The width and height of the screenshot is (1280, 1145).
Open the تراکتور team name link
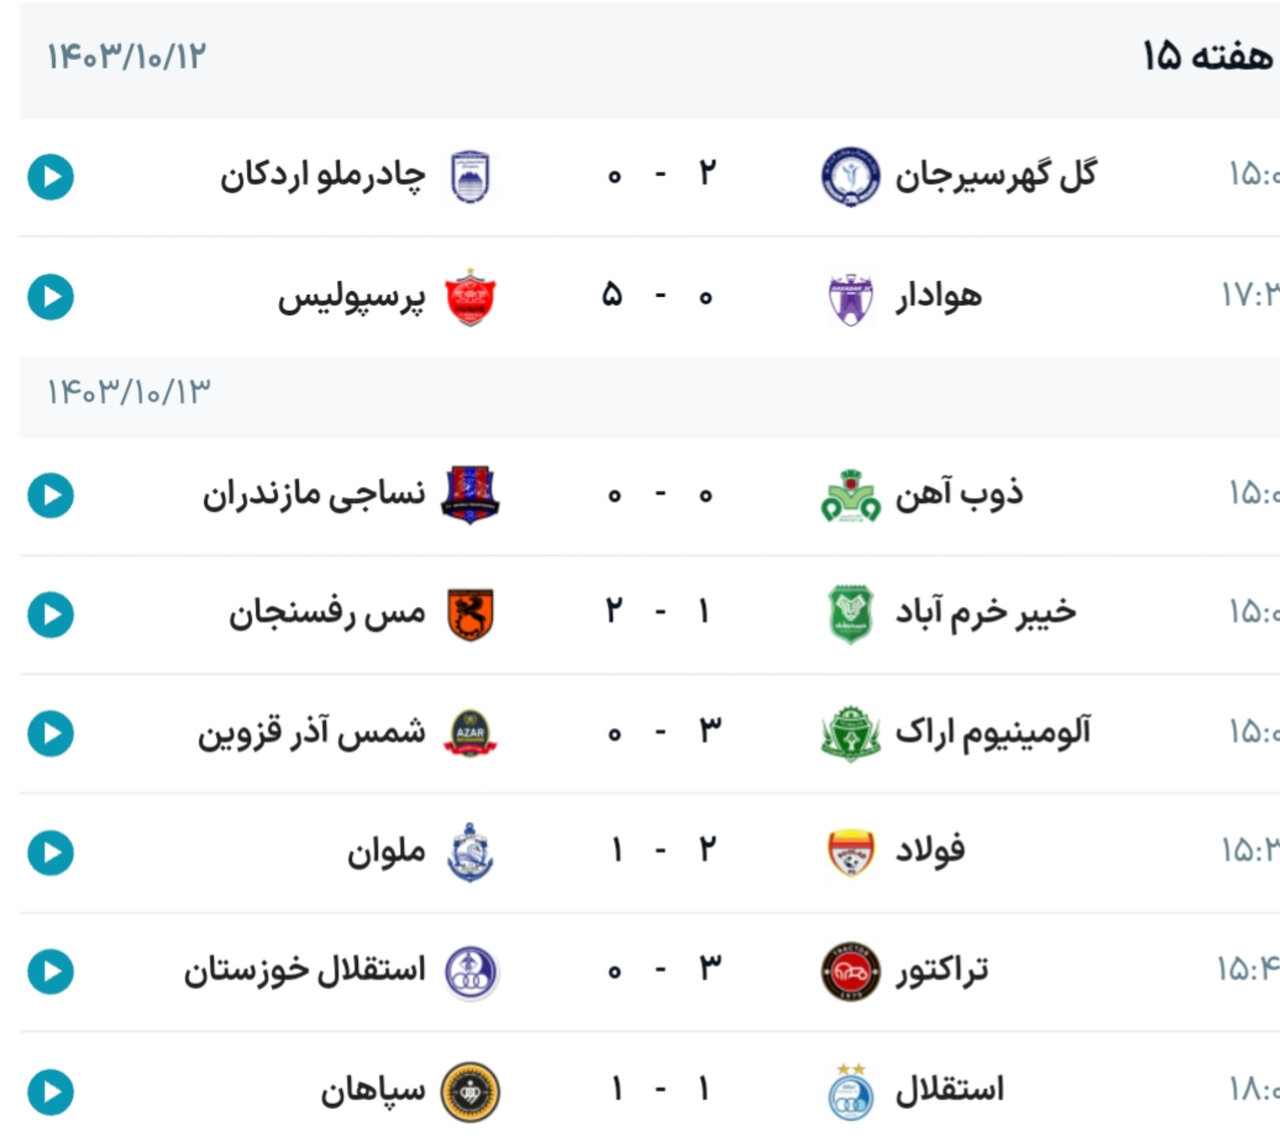pos(941,971)
